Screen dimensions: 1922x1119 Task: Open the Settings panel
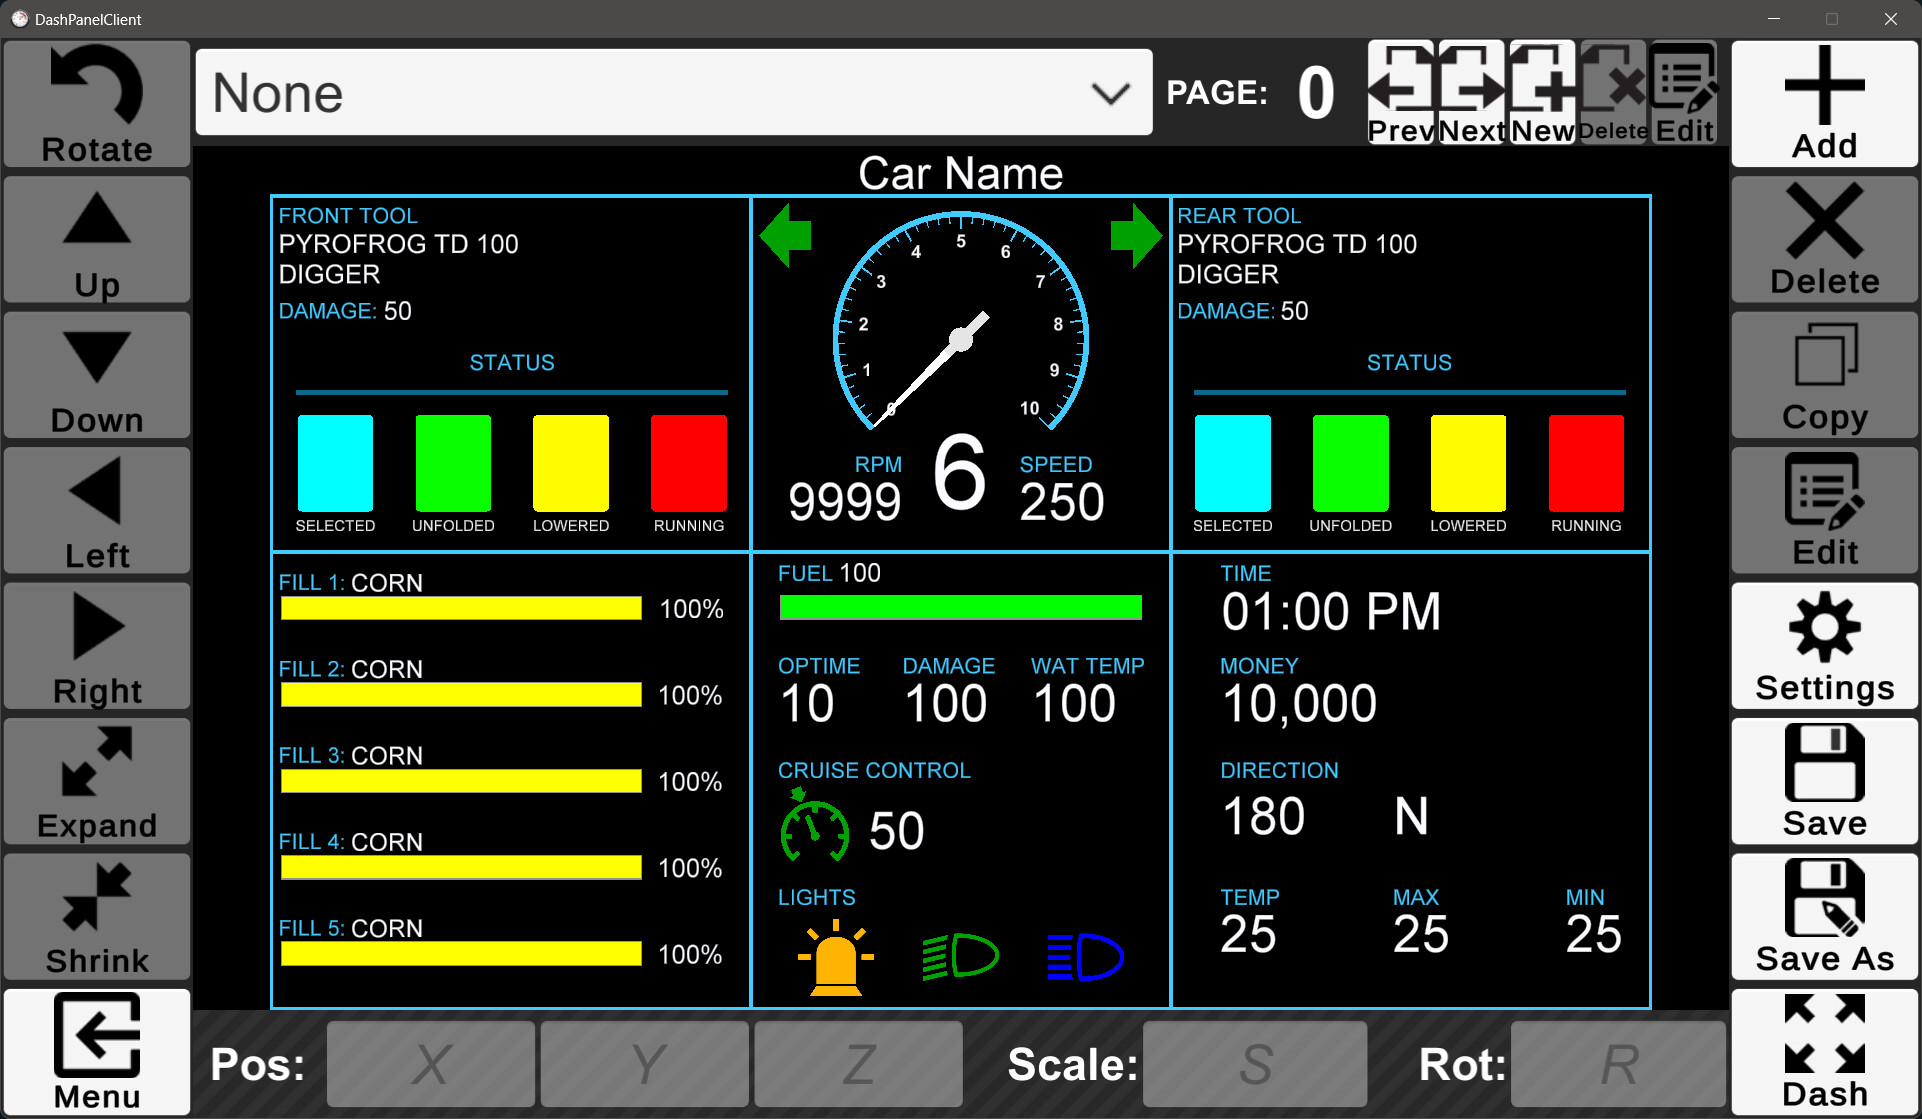1824,645
